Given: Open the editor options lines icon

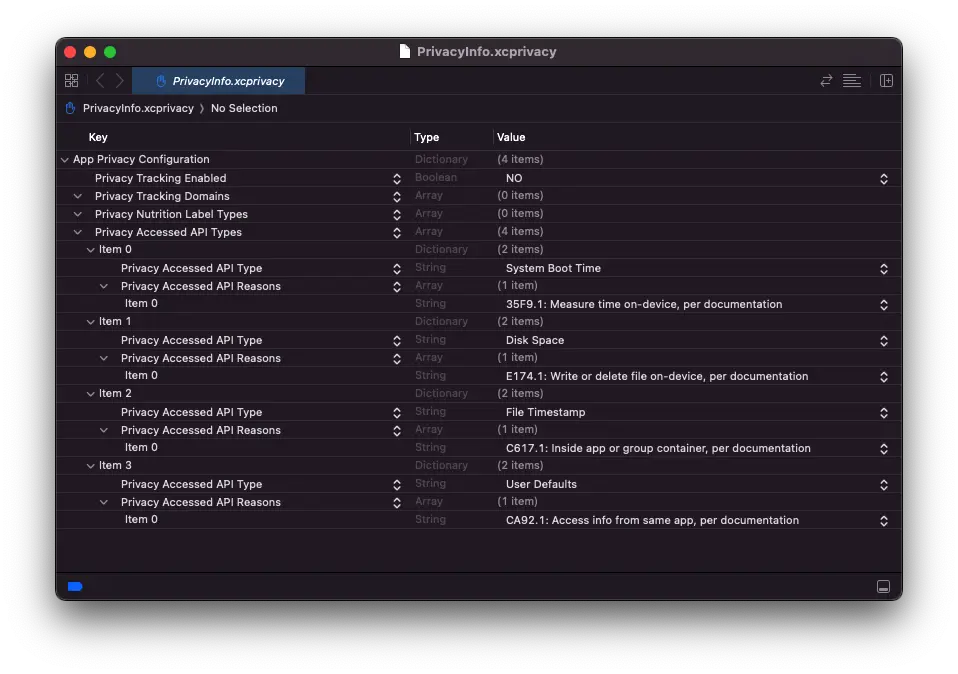Looking at the screenshot, I should coord(852,81).
